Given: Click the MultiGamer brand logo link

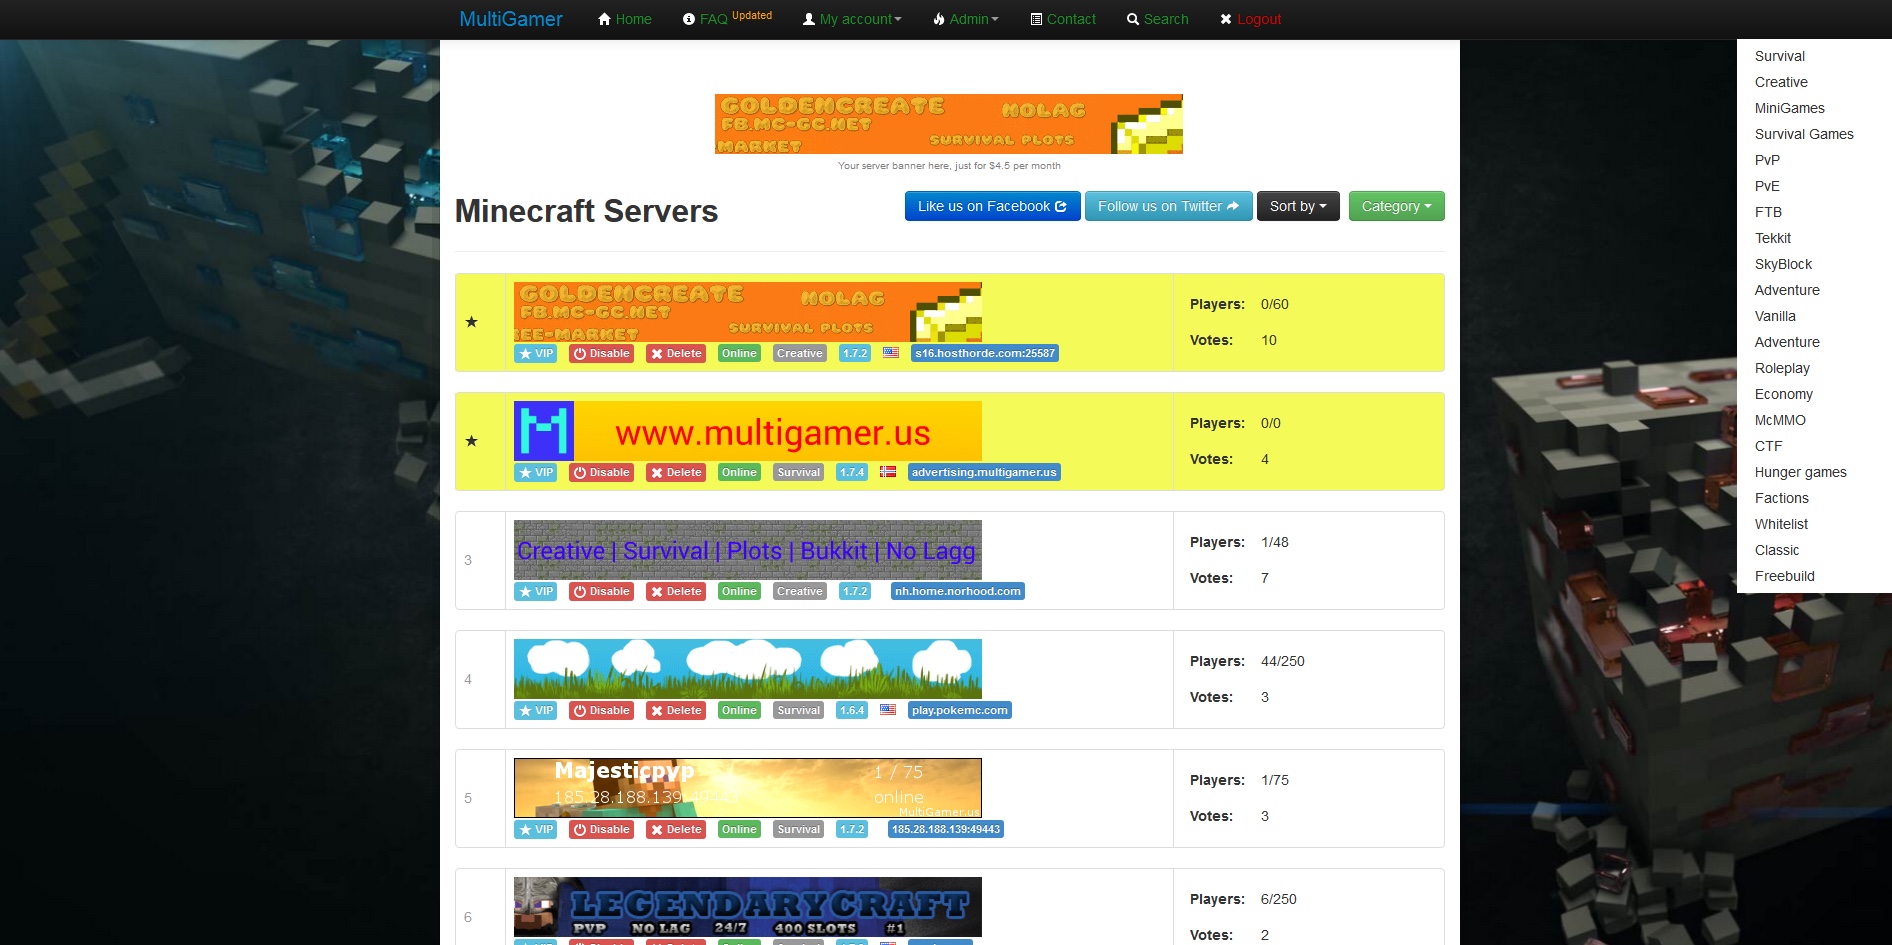Looking at the screenshot, I should point(510,19).
